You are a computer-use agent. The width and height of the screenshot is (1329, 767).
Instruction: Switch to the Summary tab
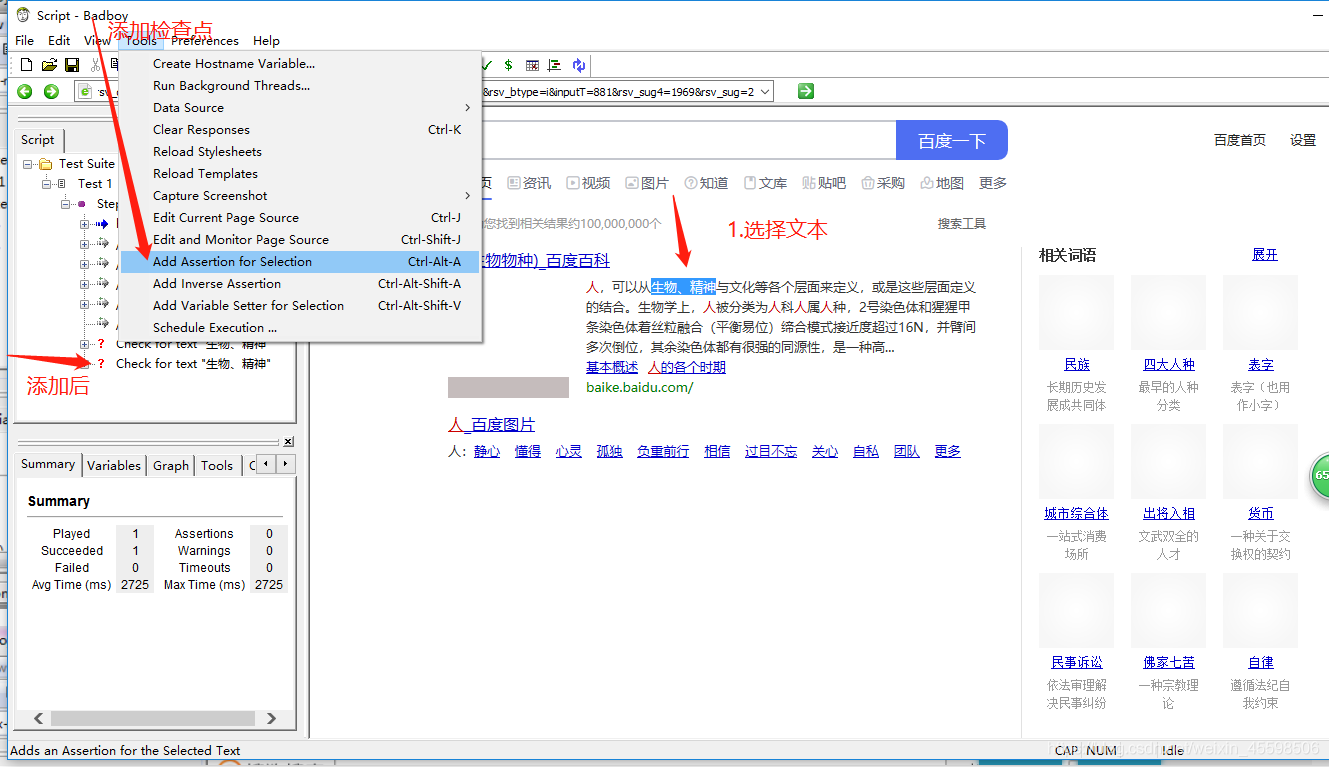point(48,464)
